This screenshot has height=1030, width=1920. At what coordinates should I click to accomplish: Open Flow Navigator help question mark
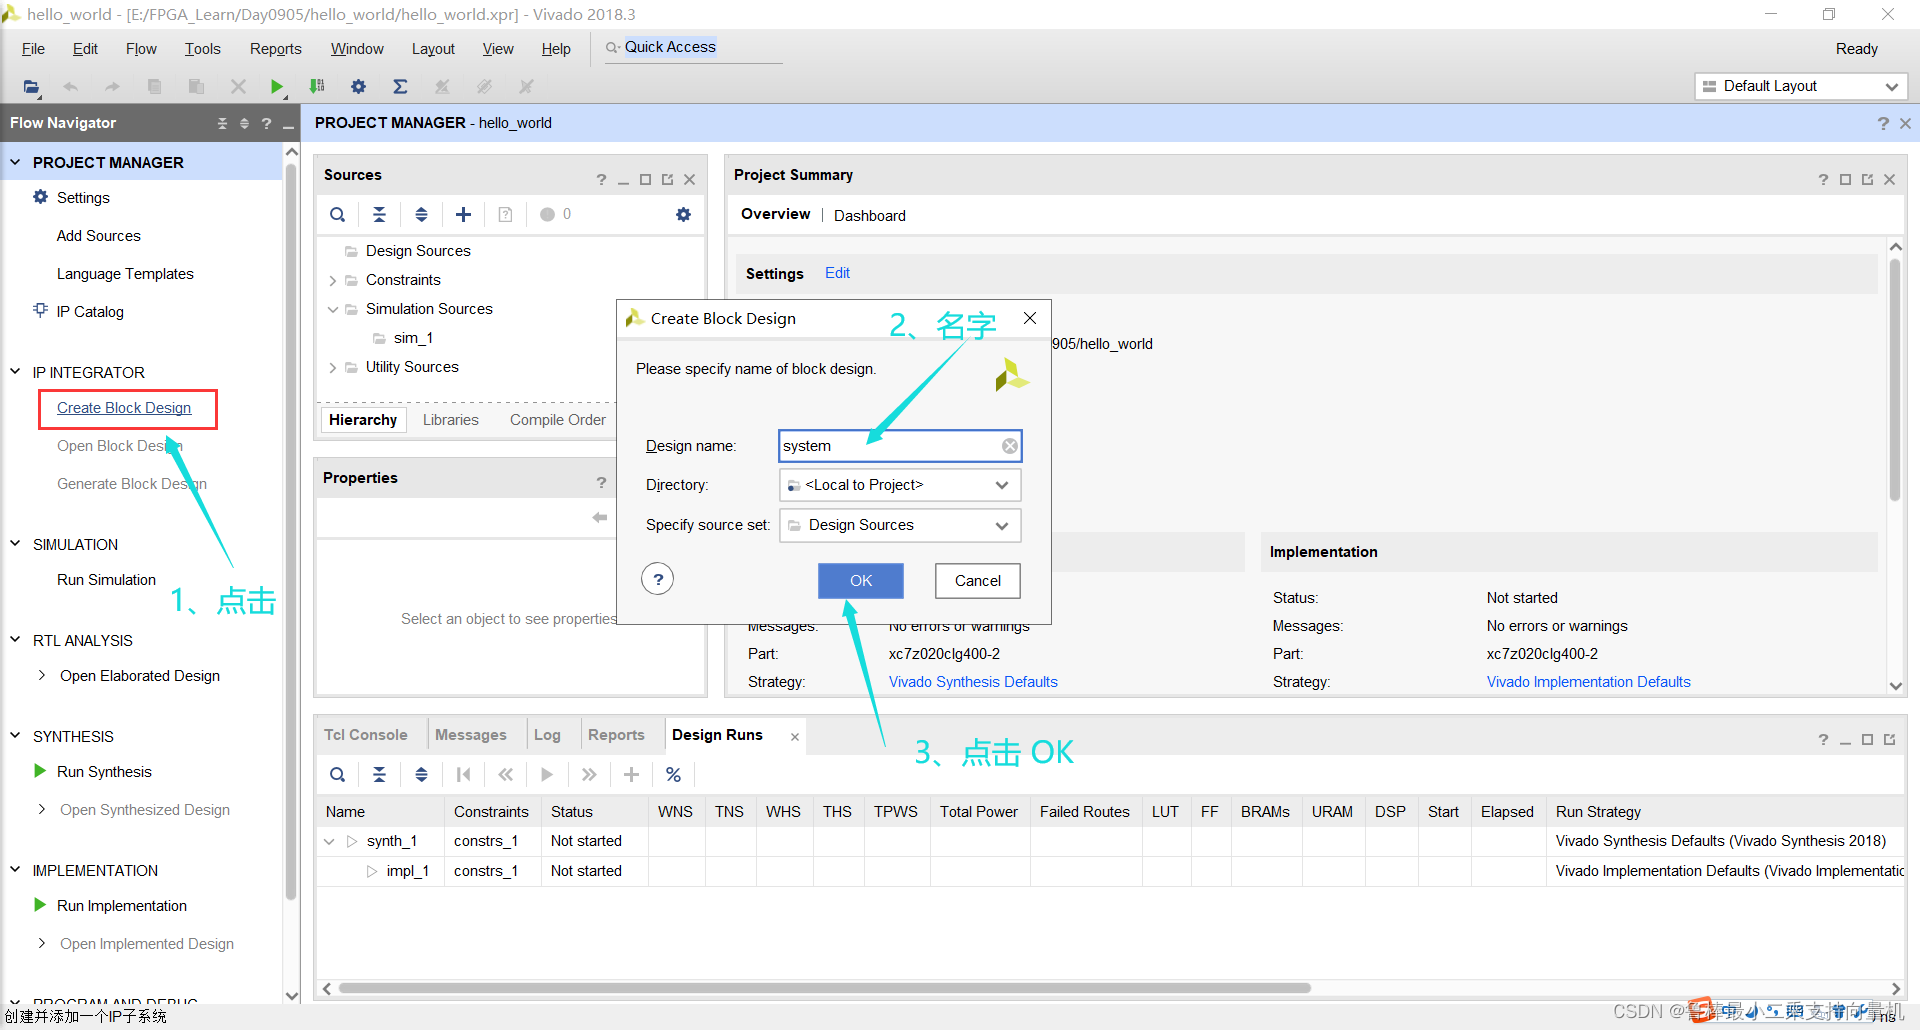[x=266, y=123]
